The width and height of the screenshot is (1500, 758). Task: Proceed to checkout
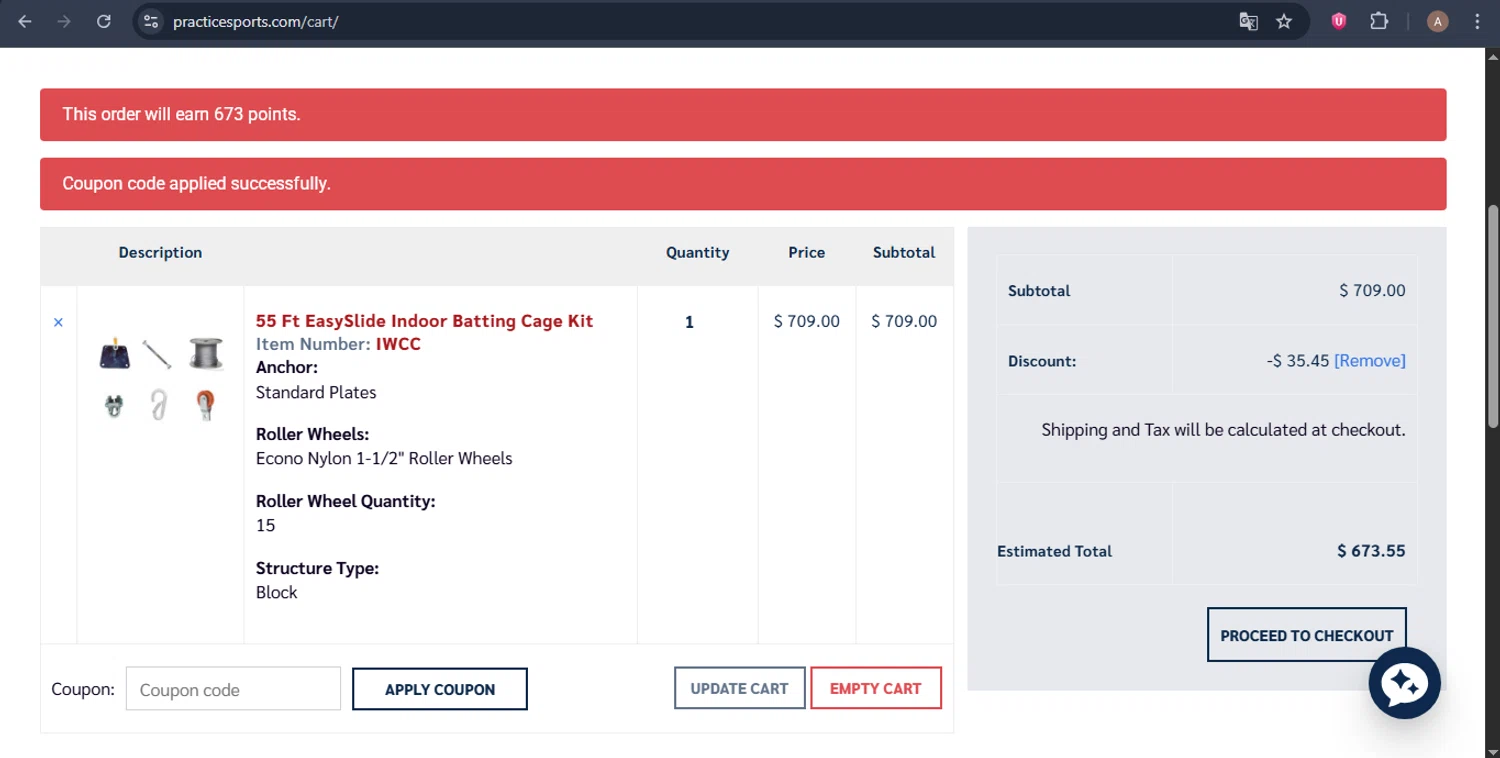pyautogui.click(x=1306, y=635)
